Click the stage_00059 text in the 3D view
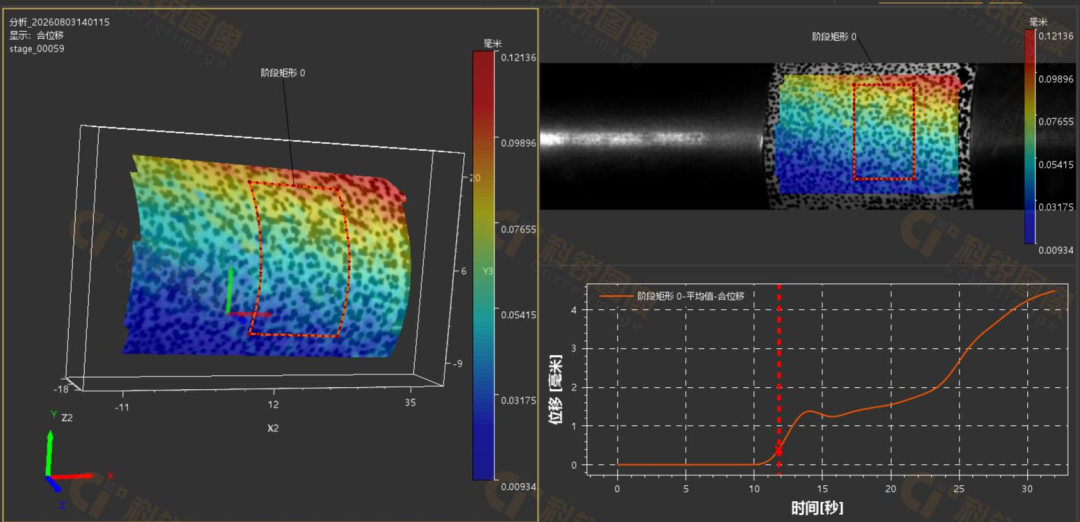1080x522 pixels. (37, 49)
